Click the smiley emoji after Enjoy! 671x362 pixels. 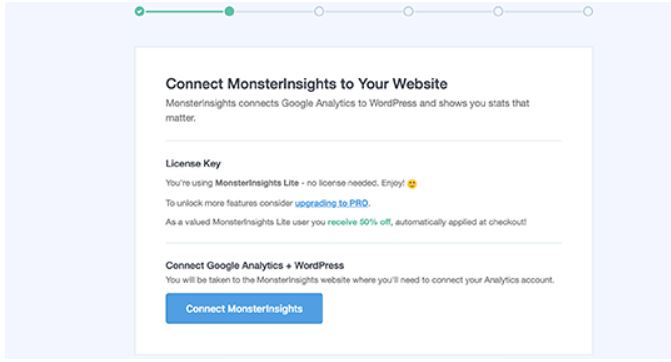tap(412, 184)
